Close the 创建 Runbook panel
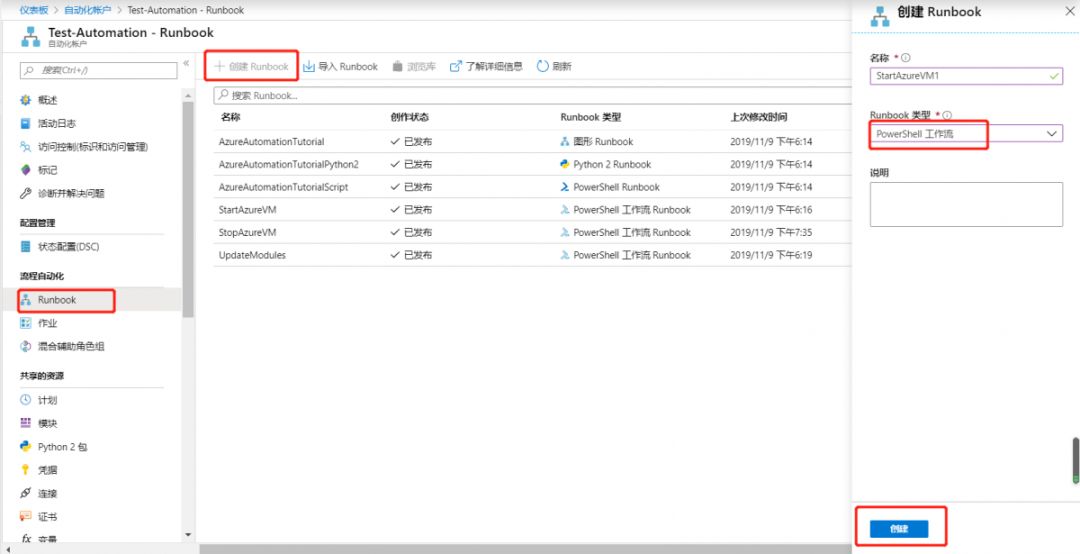 tap(1070, 11)
